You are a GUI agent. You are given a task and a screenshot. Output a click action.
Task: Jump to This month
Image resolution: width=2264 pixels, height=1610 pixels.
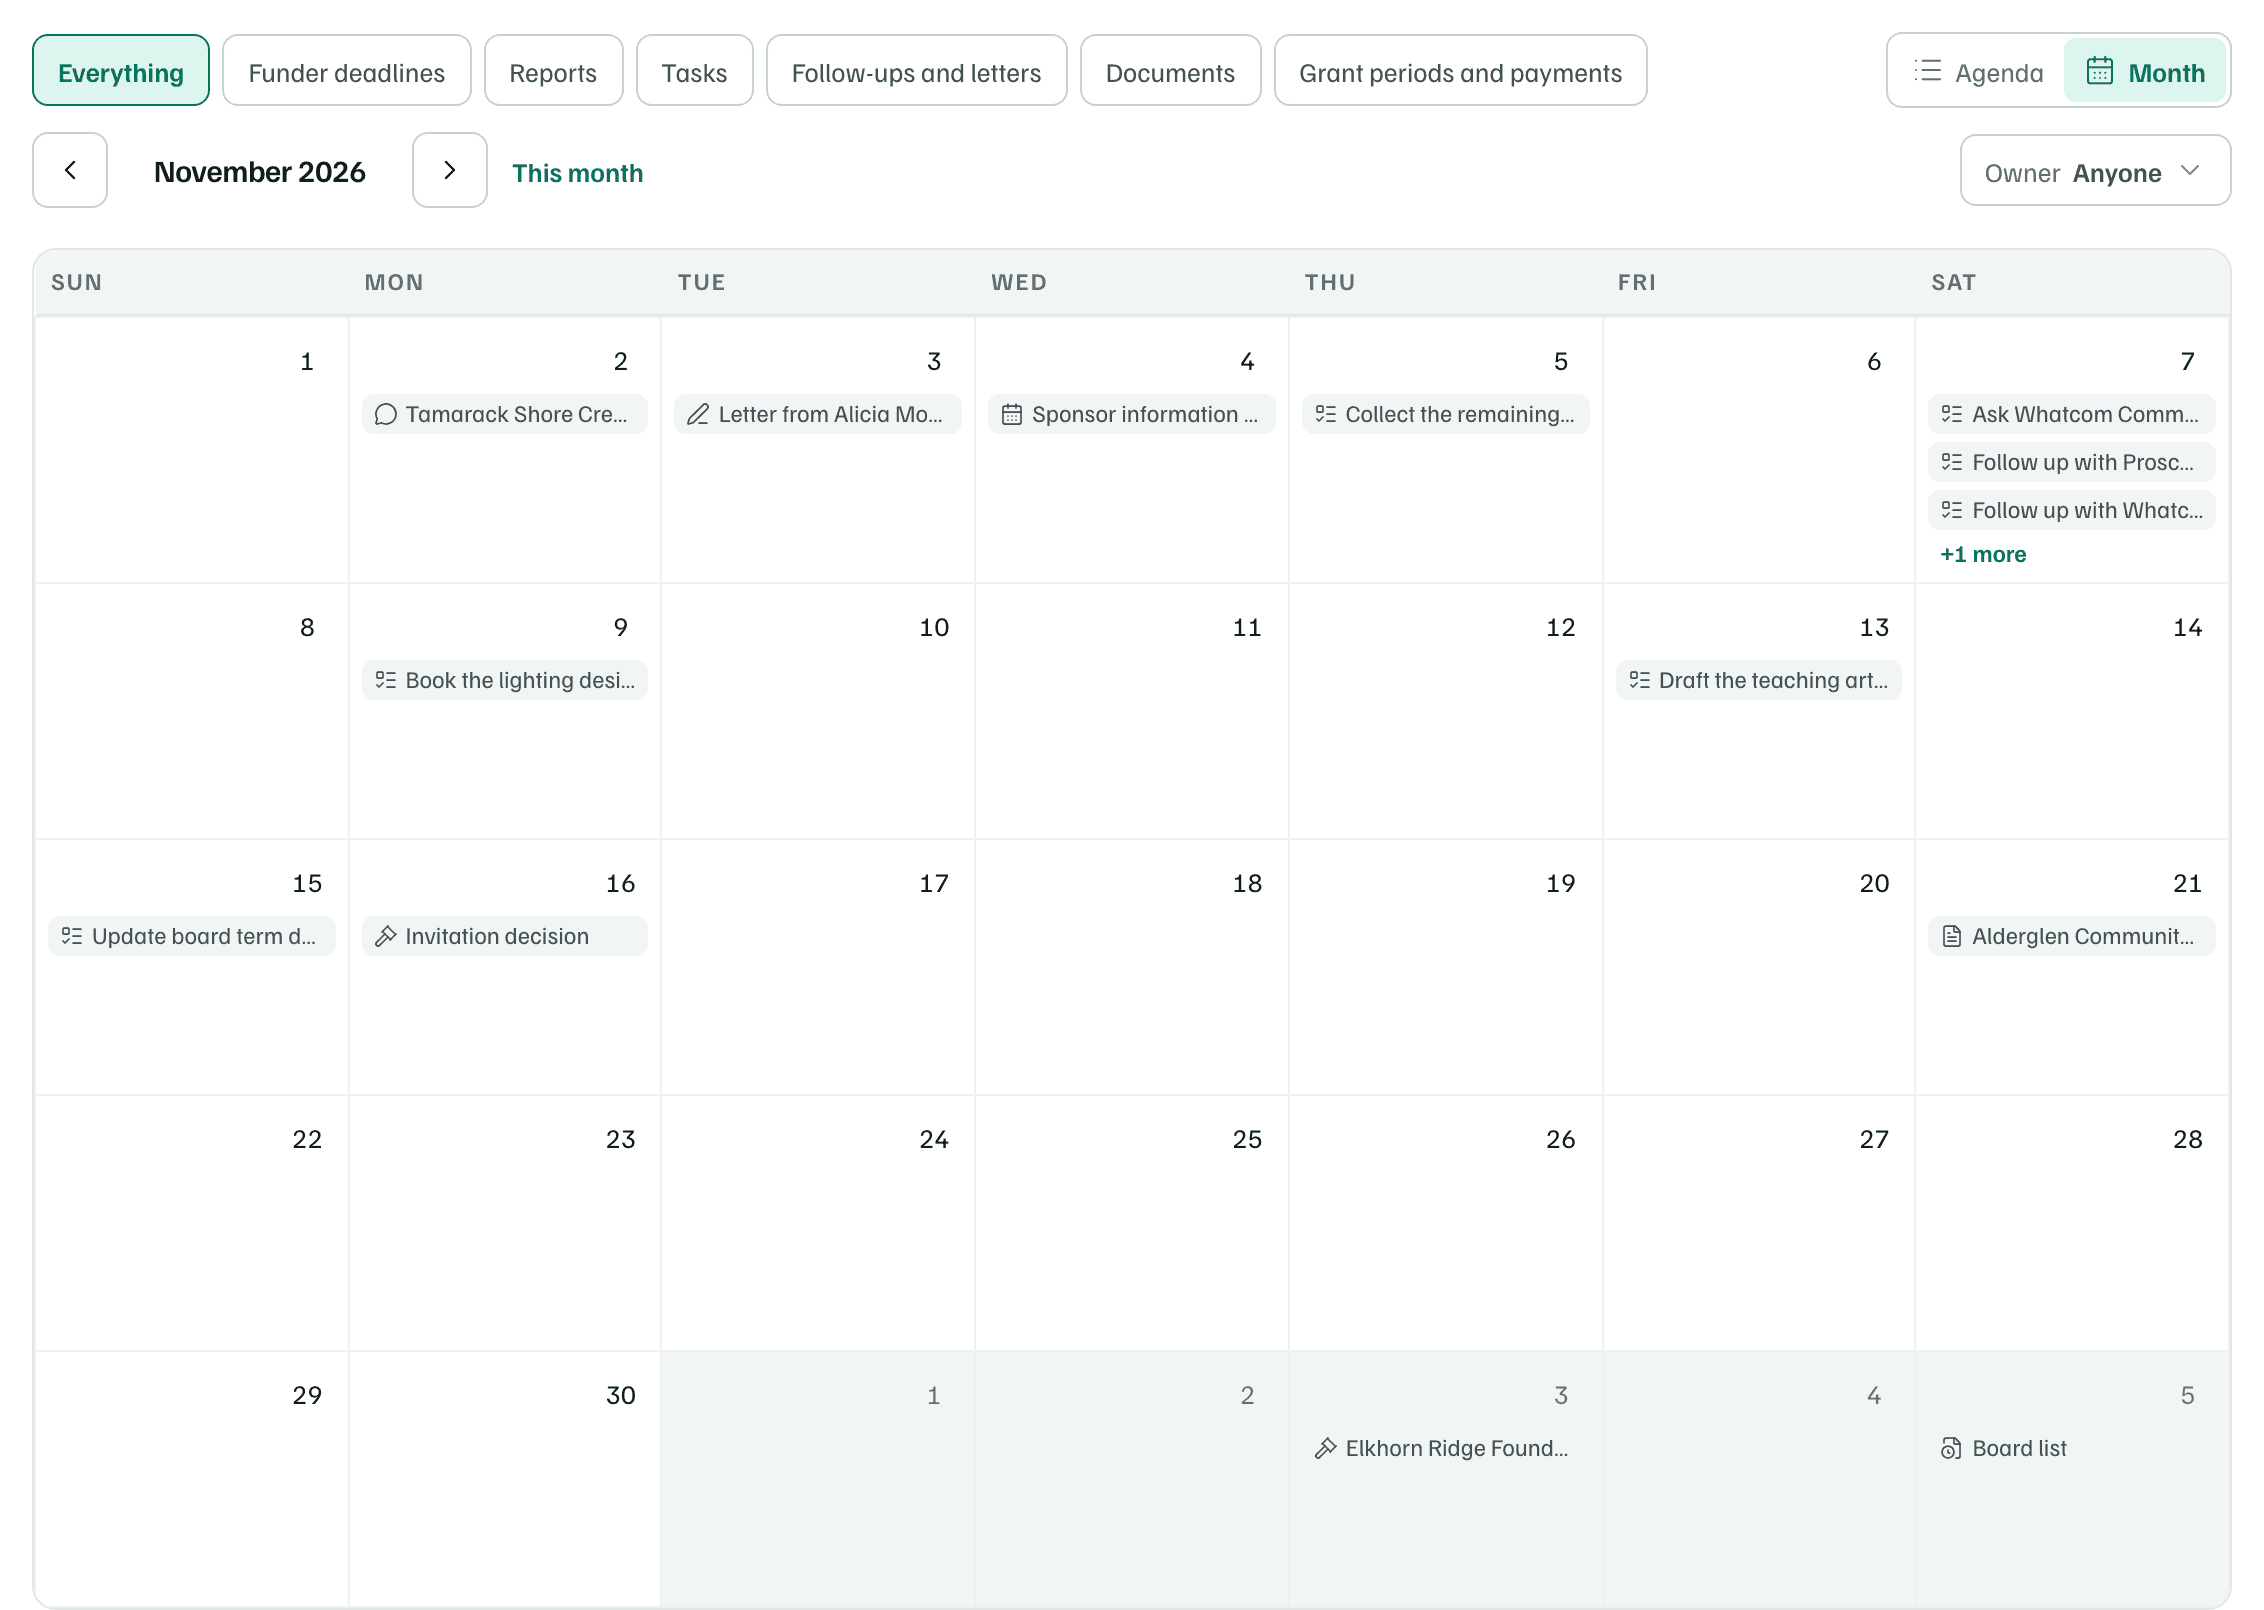click(x=577, y=173)
